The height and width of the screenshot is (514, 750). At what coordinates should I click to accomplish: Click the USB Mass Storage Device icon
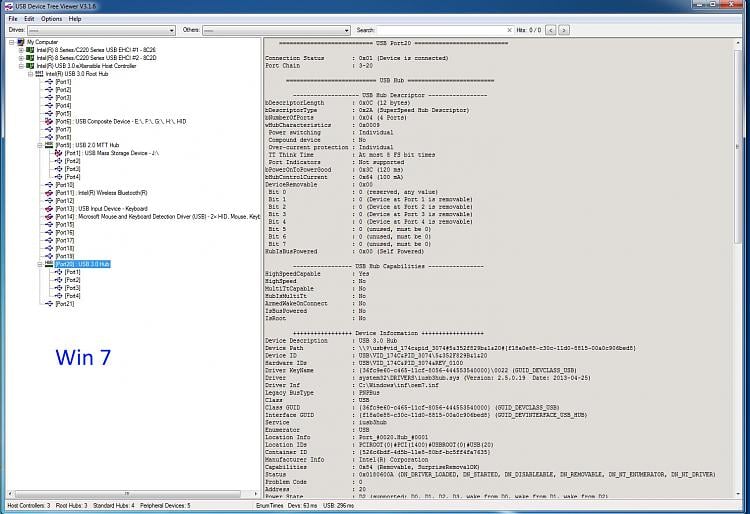[57, 153]
